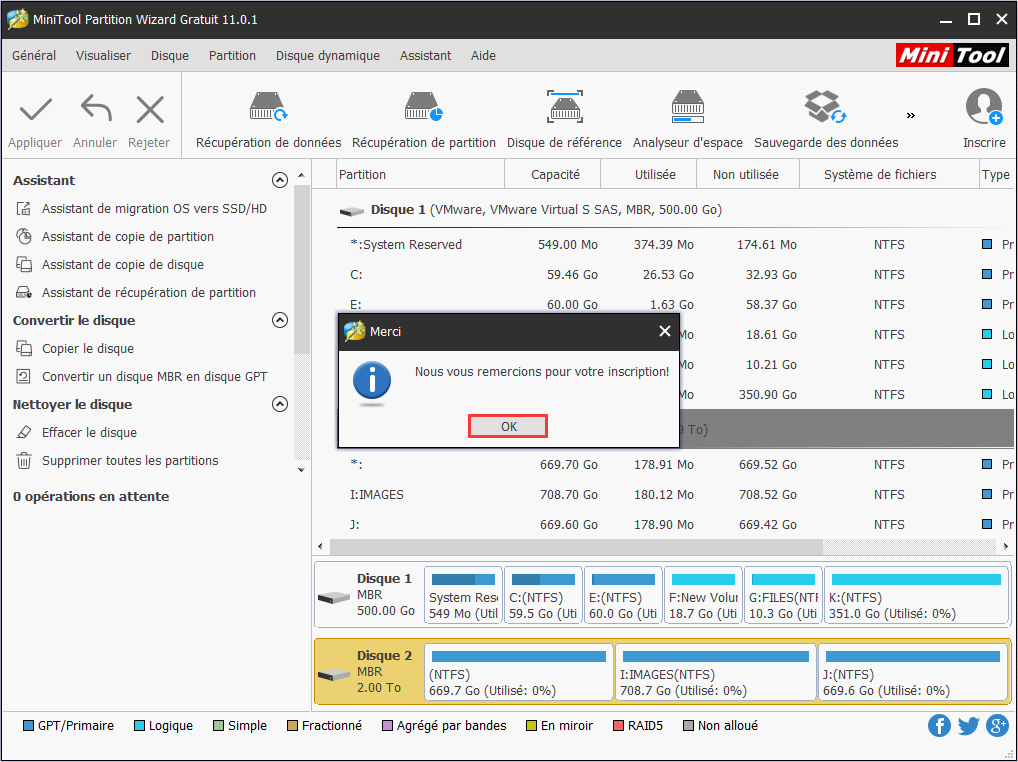Open the Disque dynamique menu
Viewport: 1018px width, 762px height.
[327, 56]
